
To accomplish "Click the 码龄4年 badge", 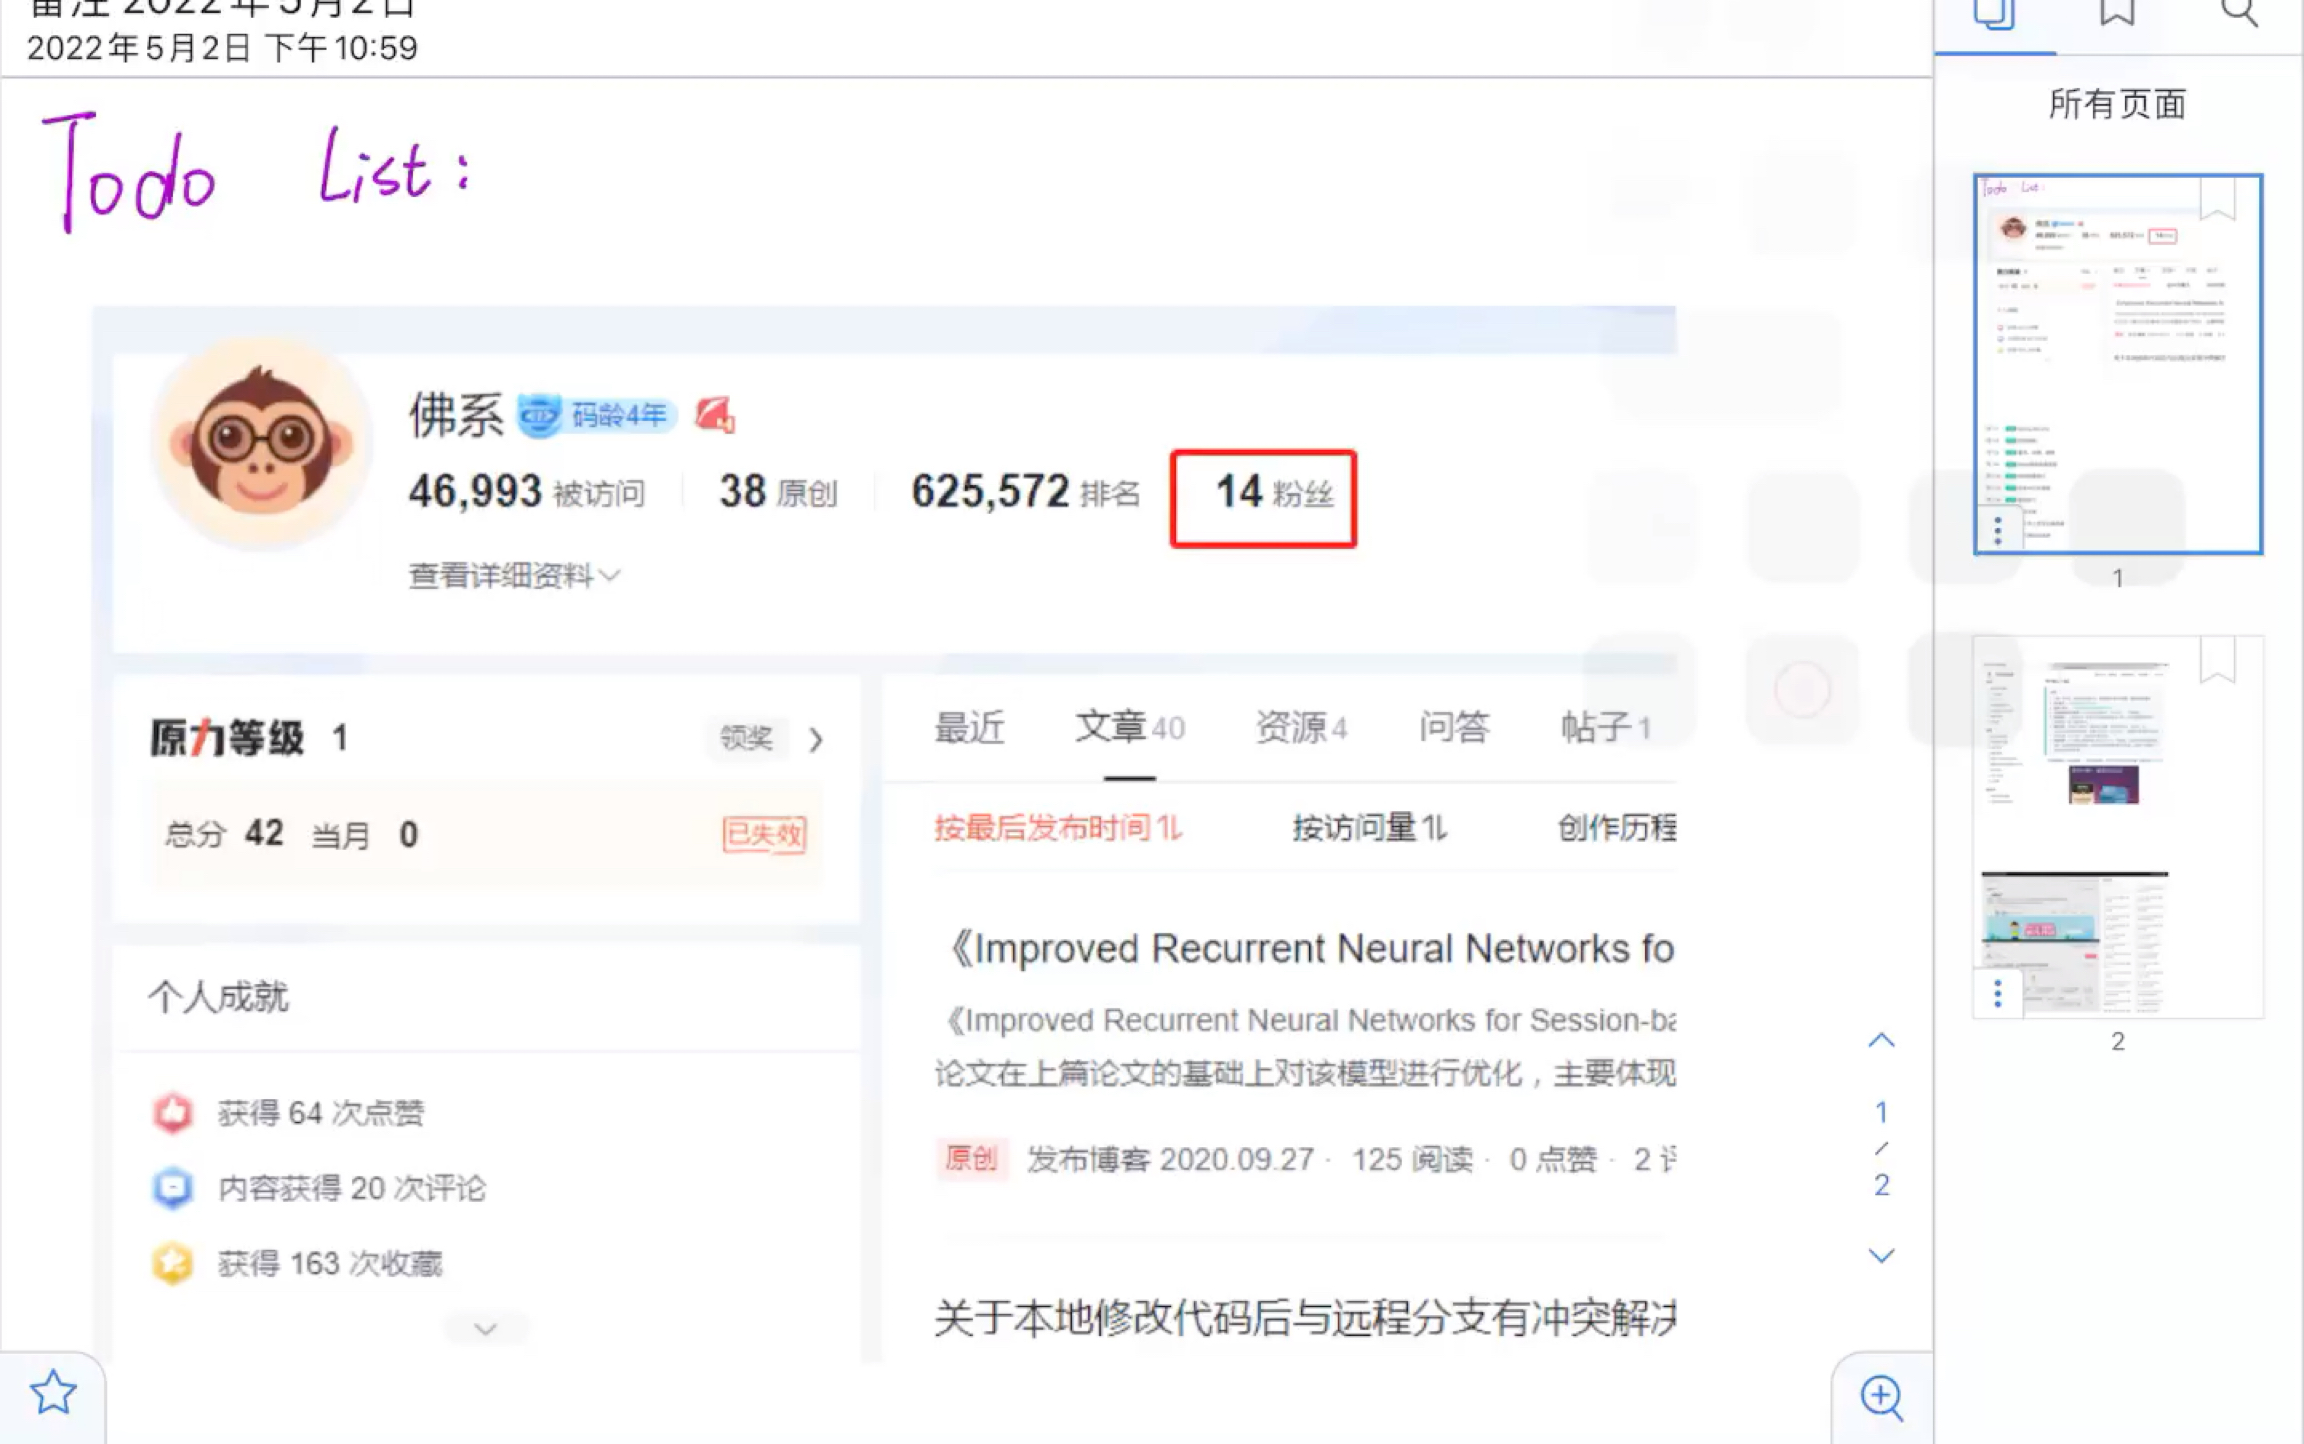I will pos(596,414).
